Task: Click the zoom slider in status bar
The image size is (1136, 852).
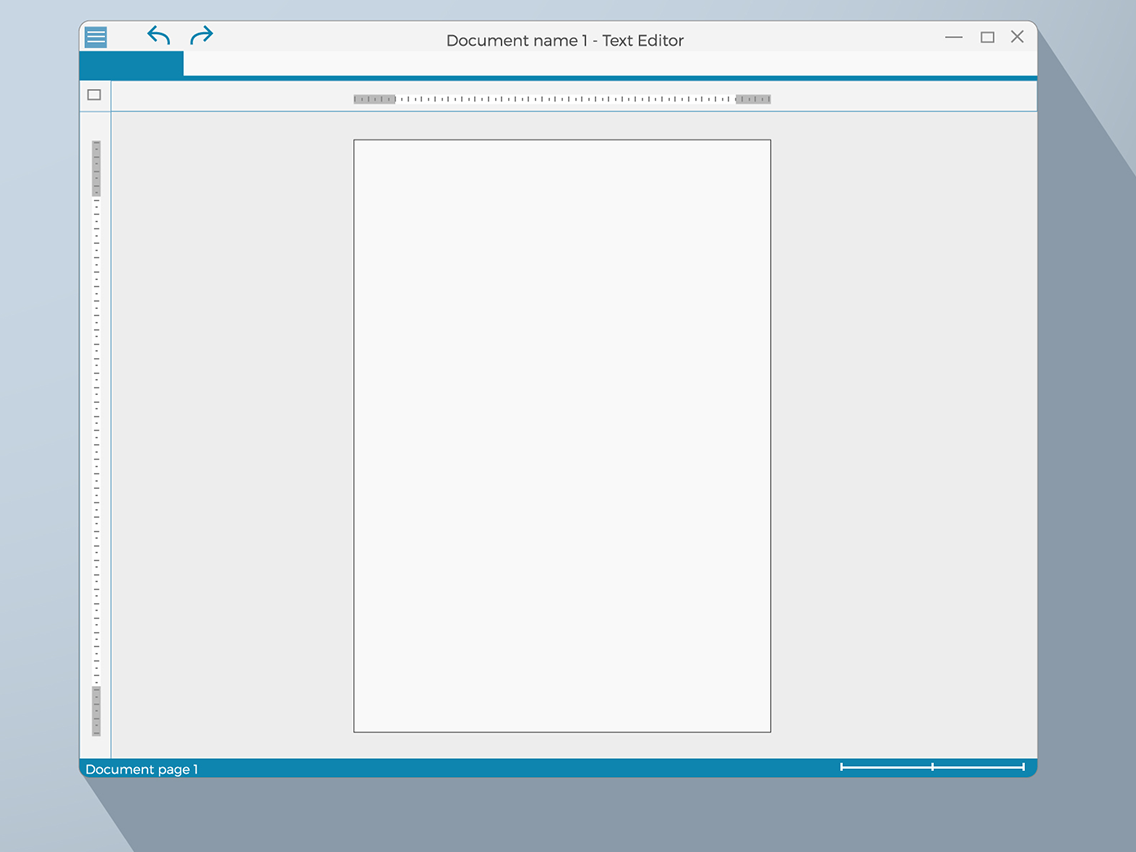Action: coord(932,767)
